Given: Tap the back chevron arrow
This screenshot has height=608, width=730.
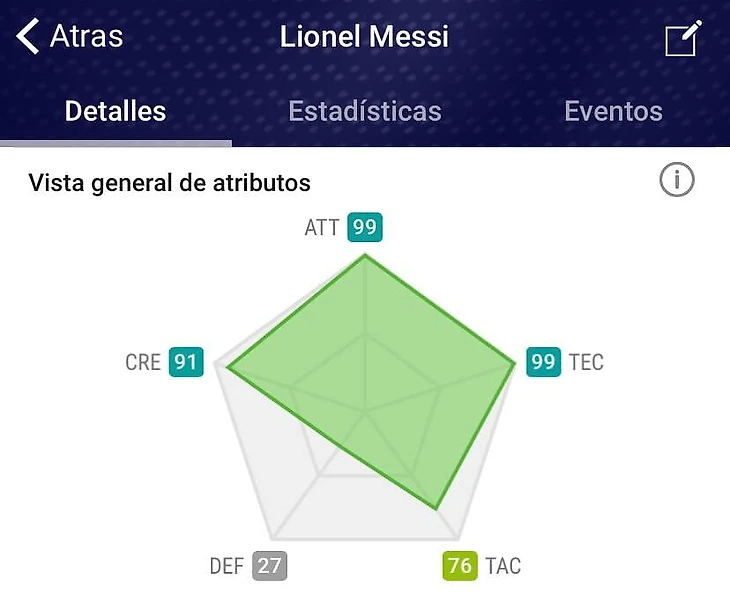Looking at the screenshot, I should pos(28,37).
